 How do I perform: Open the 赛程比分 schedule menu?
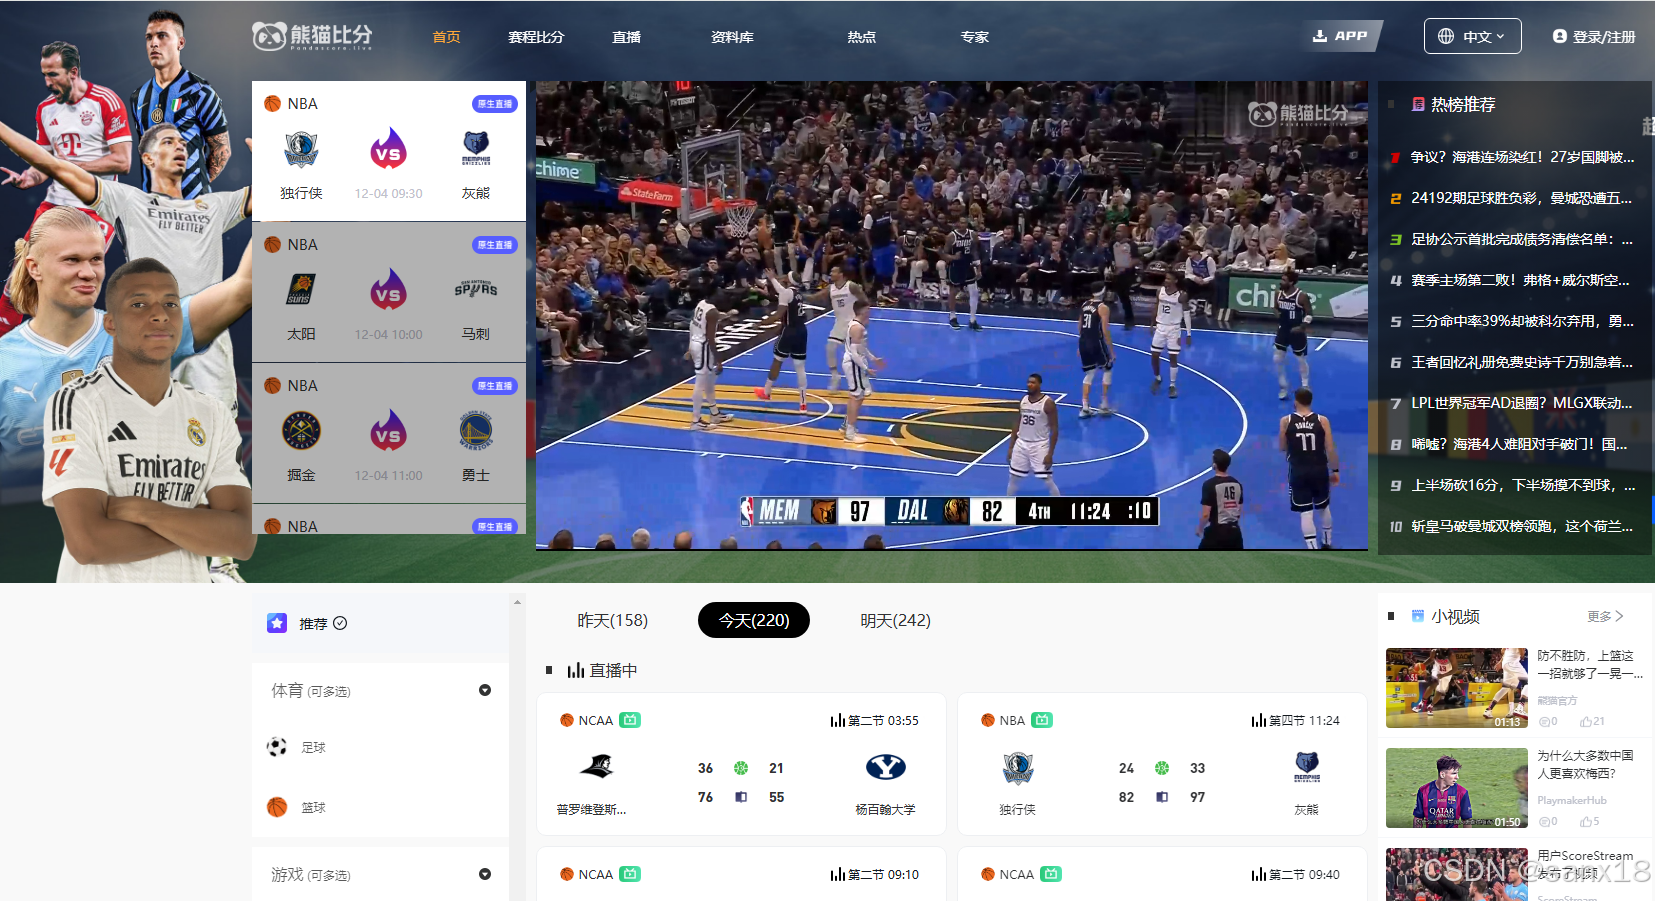point(536,37)
